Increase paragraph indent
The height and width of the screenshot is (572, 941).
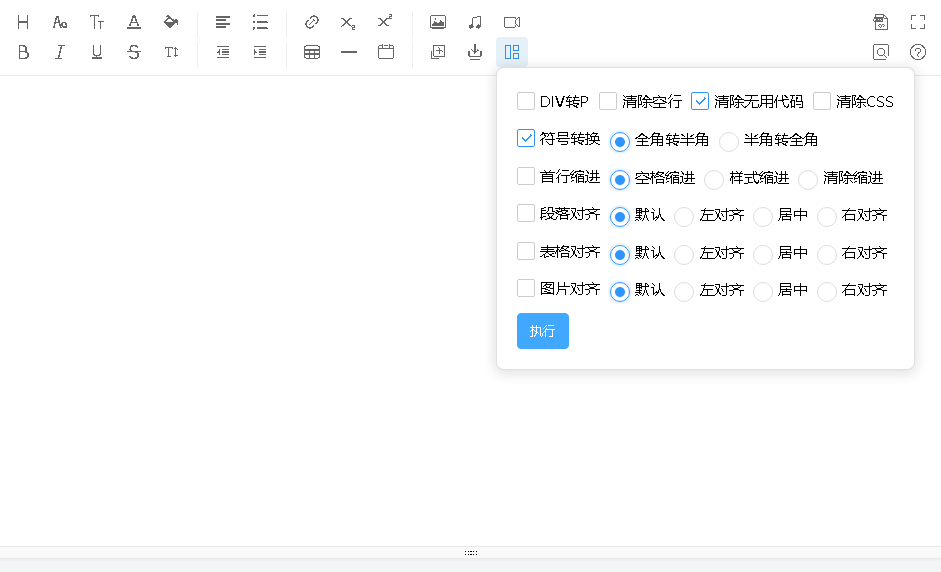coord(260,52)
